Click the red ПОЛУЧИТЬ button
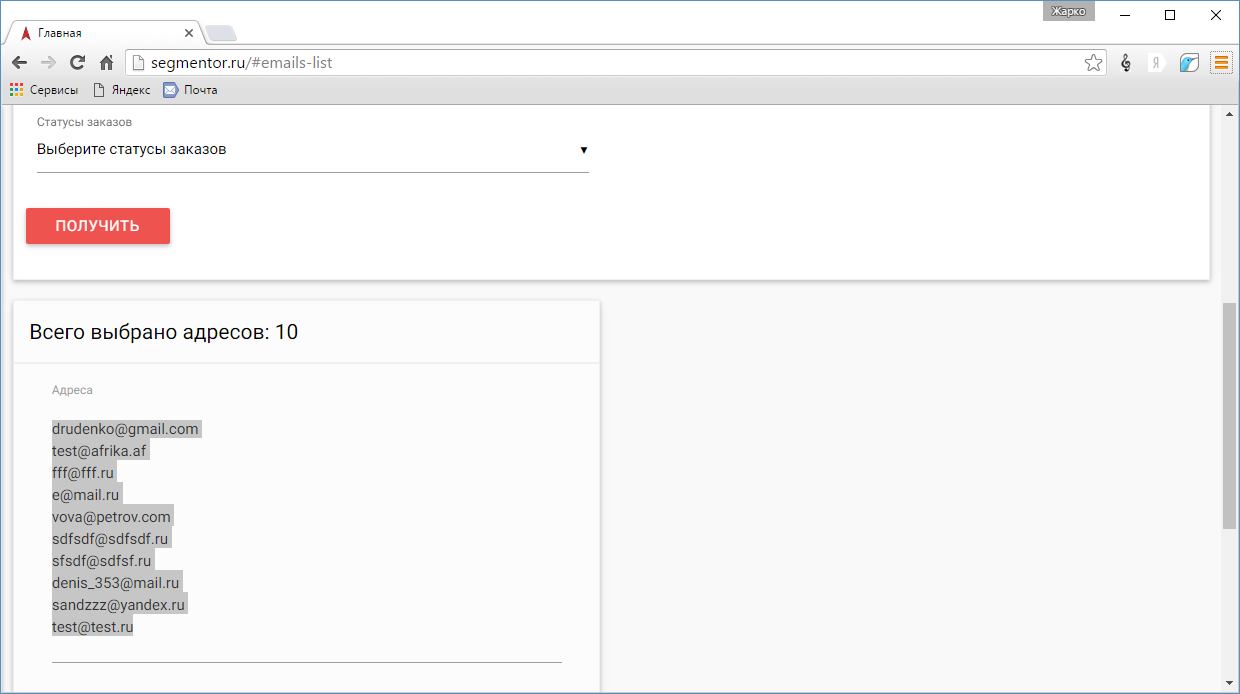 pyautogui.click(x=98, y=226)
